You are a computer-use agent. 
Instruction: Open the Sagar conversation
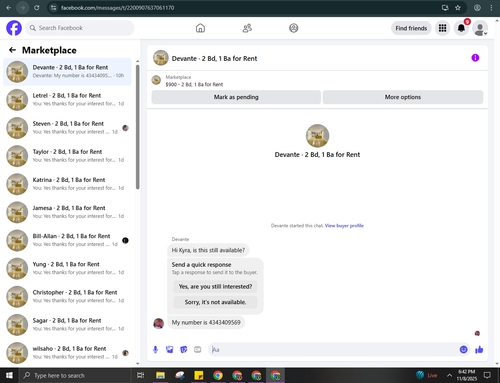click(x=67, y=325)
